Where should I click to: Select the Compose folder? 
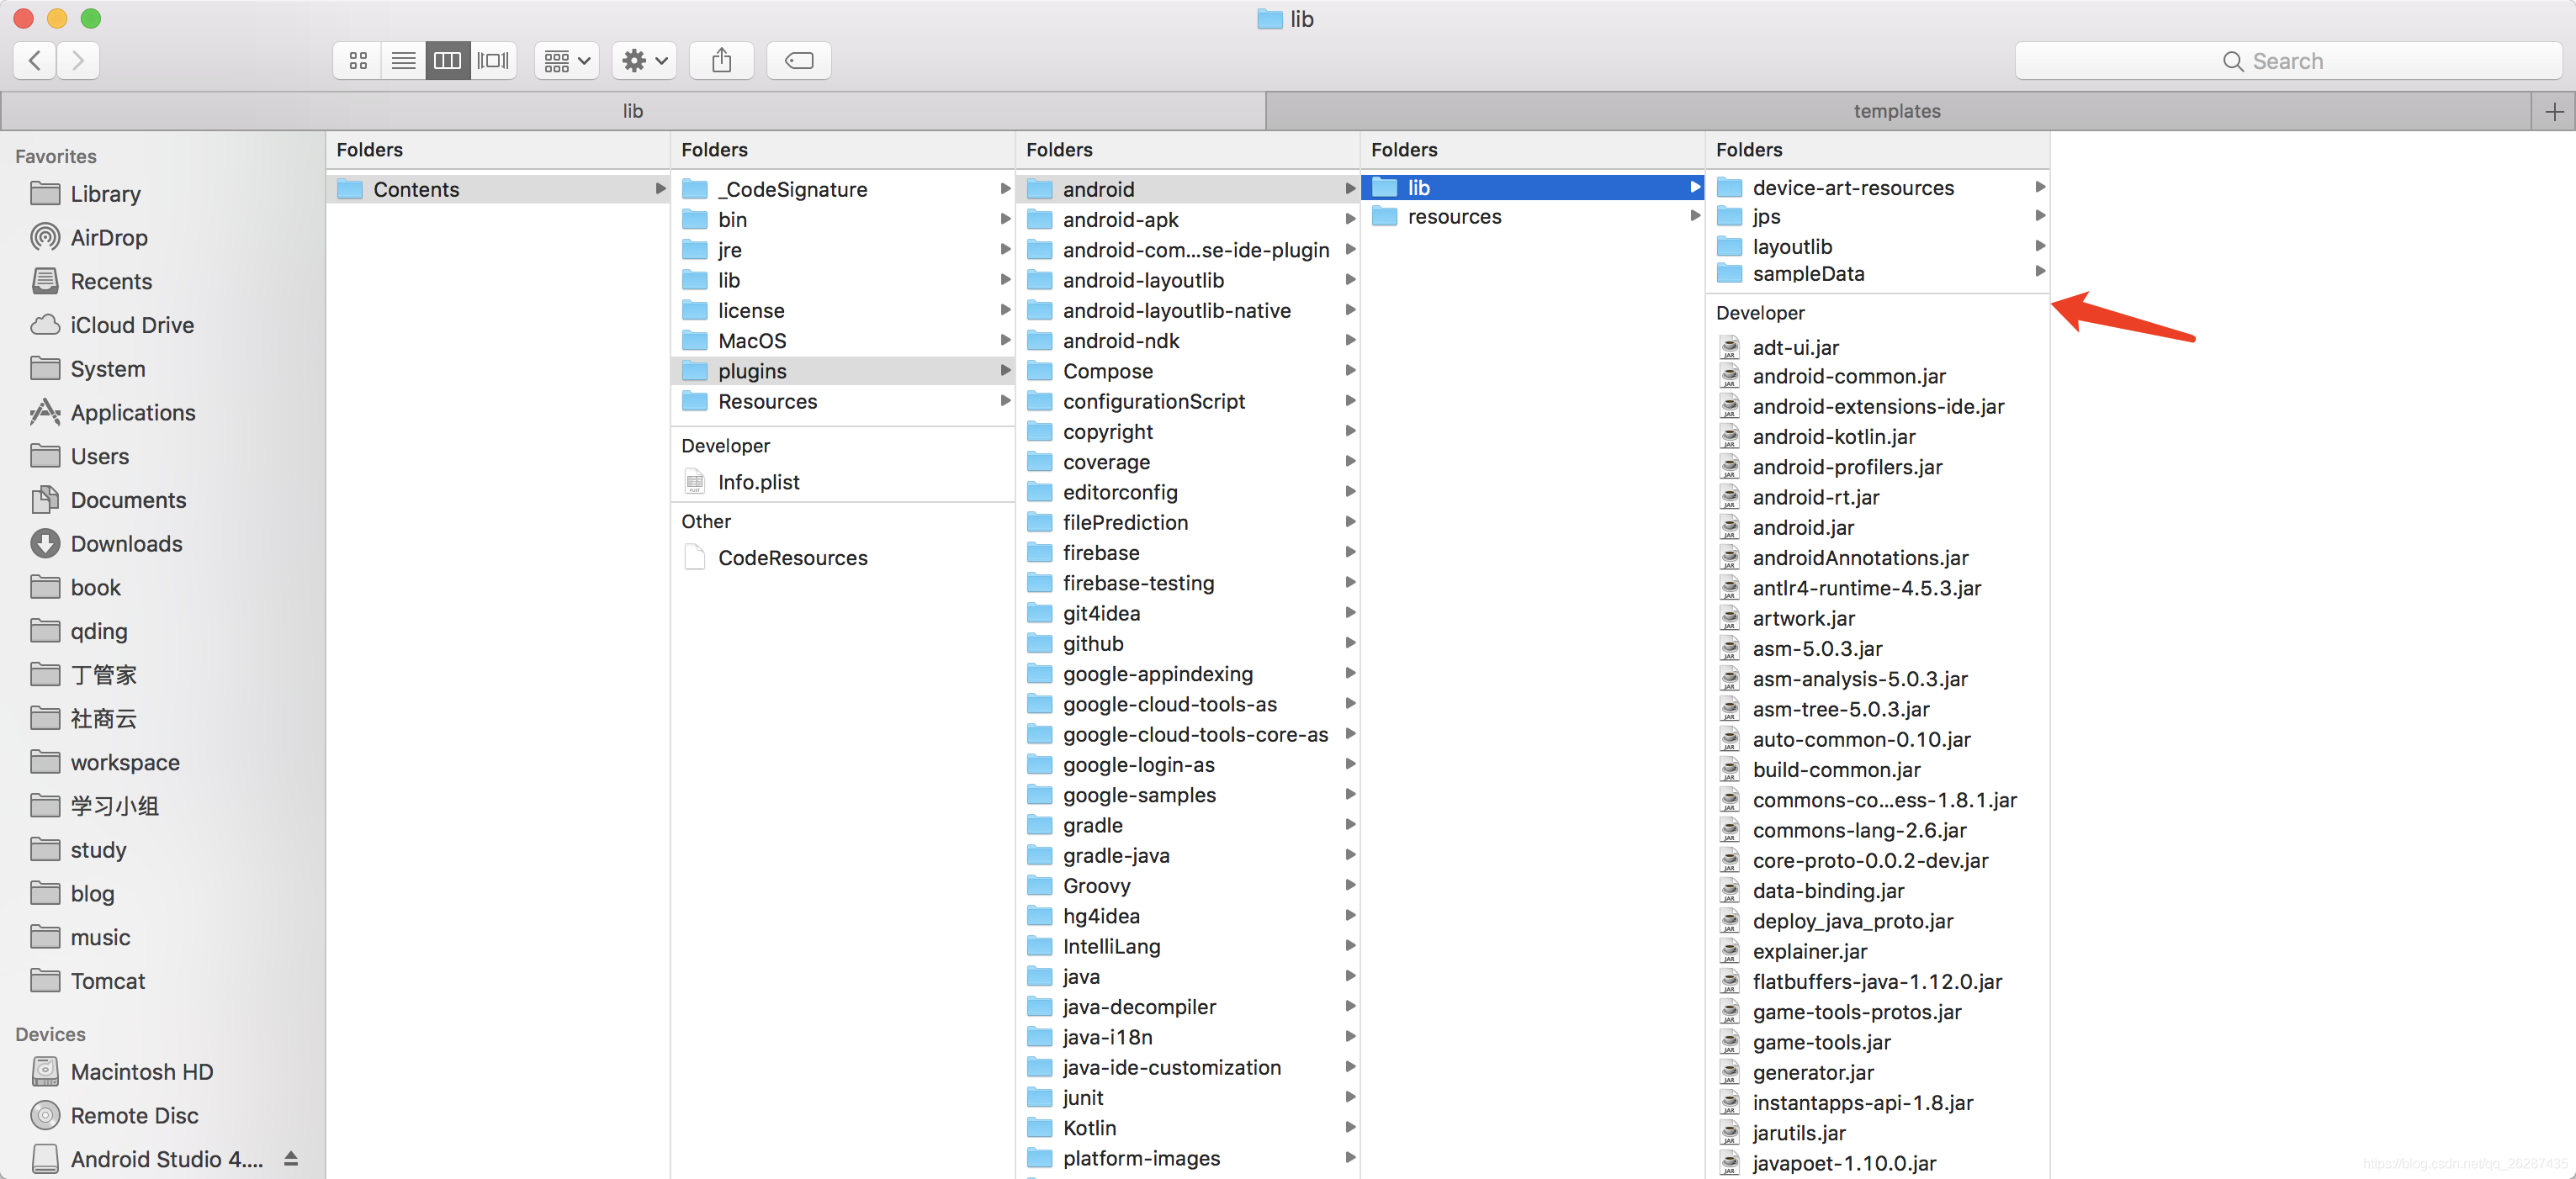(x=1187, y=371)
